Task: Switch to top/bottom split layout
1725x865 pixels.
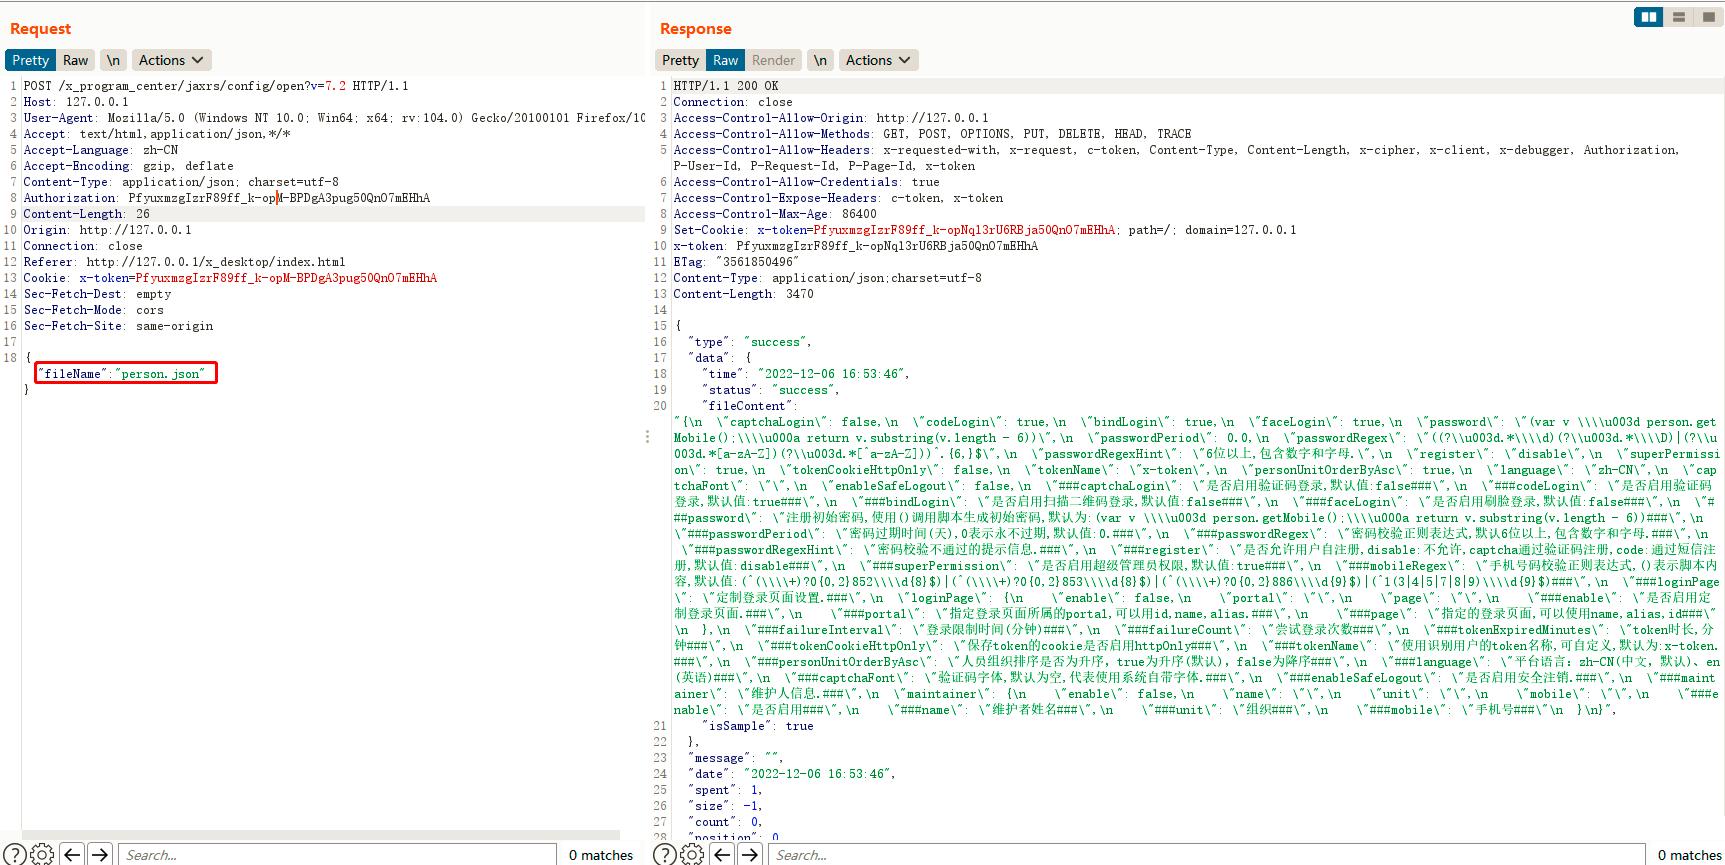Action: click(1679, 17)
